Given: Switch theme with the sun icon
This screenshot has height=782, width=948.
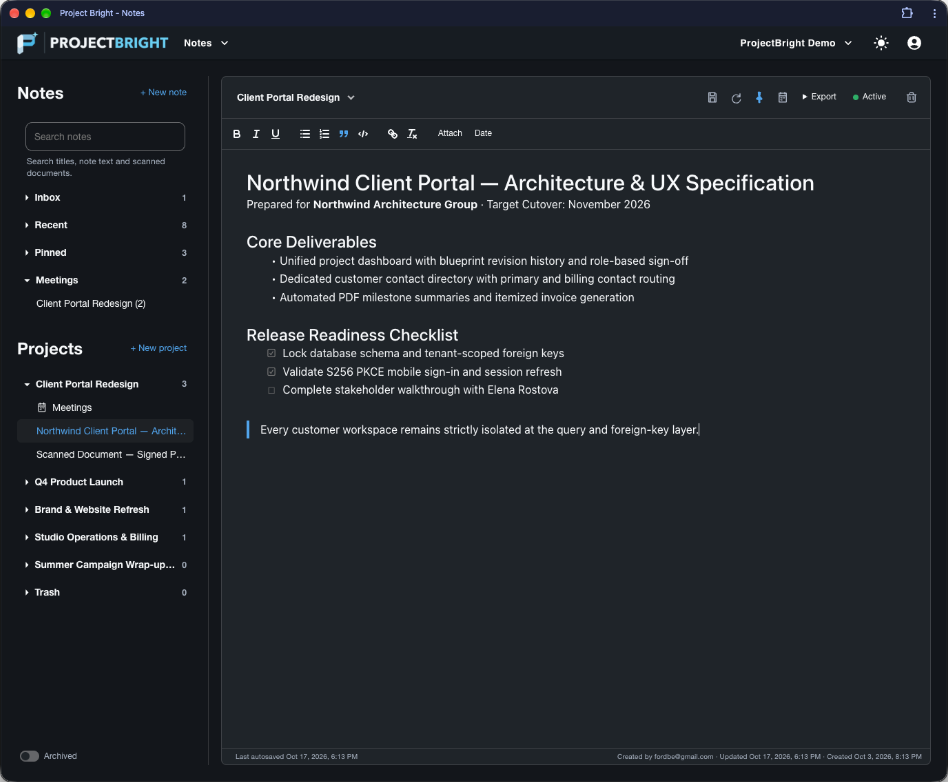Looking at the screenshot, I should 881,43.
